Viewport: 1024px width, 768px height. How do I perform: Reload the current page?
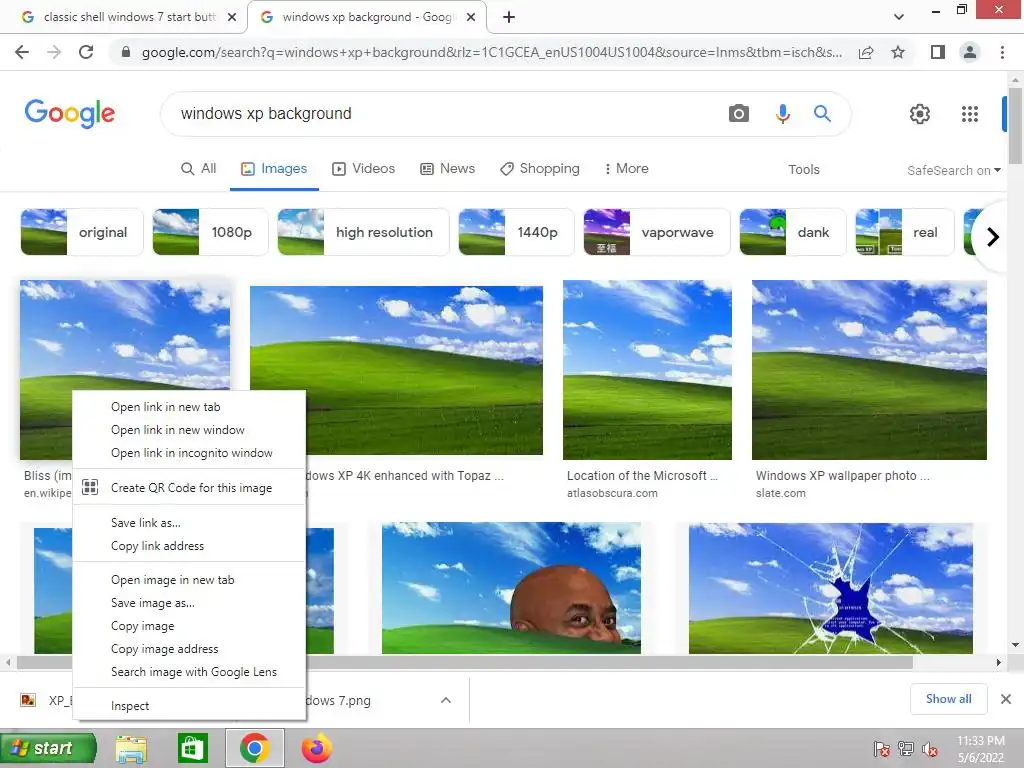pyautogui.click(x=86, y=52)
